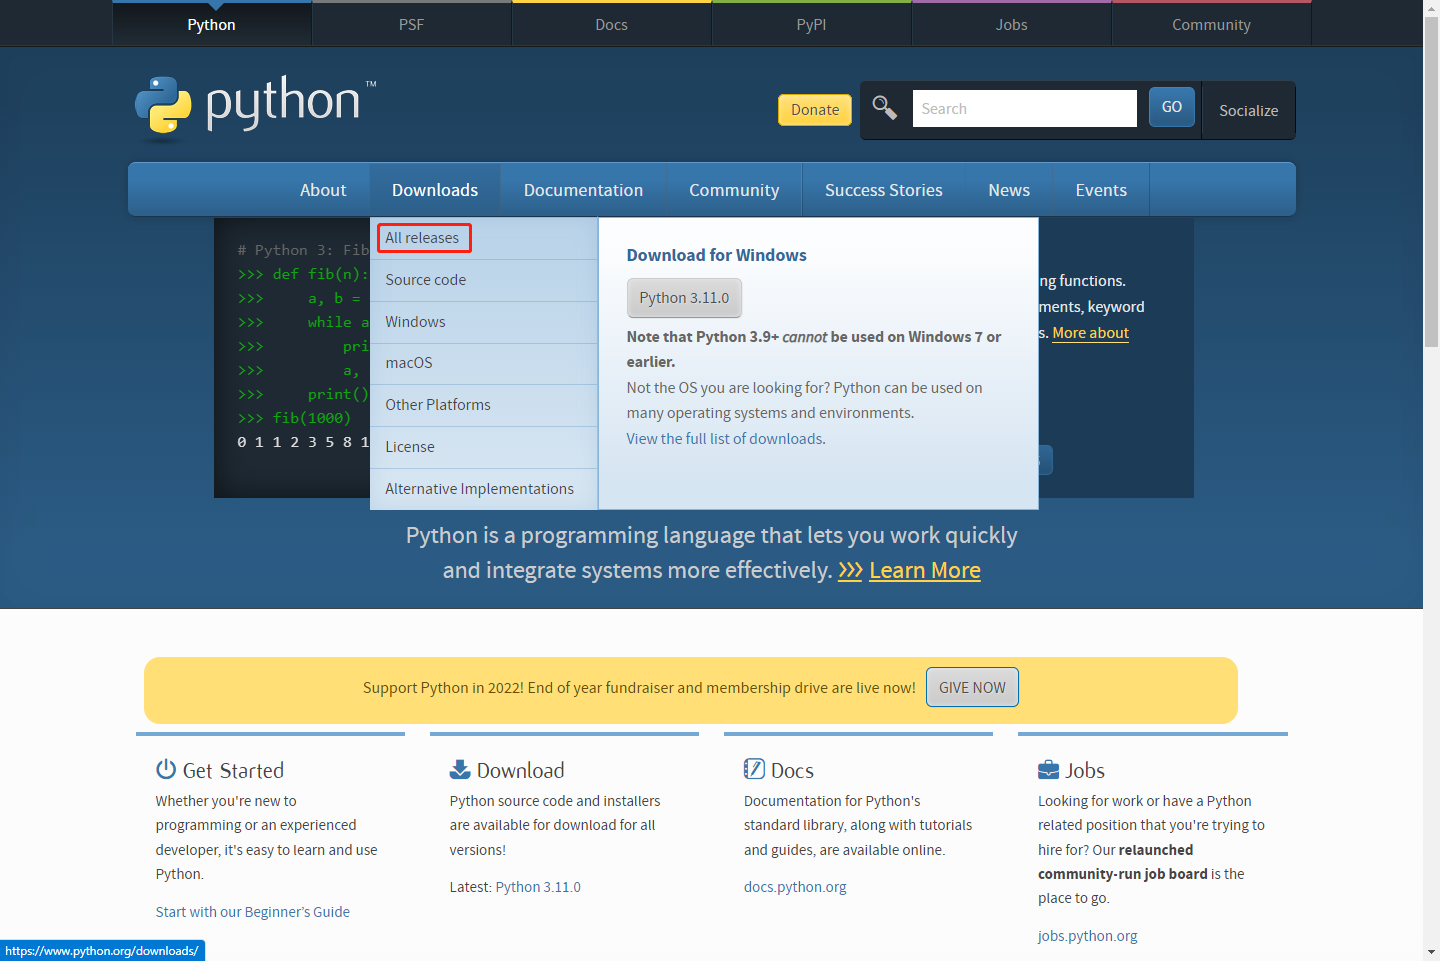Click the Docs notepad icon
1440x961 pixels.
[x=753, y=768]
